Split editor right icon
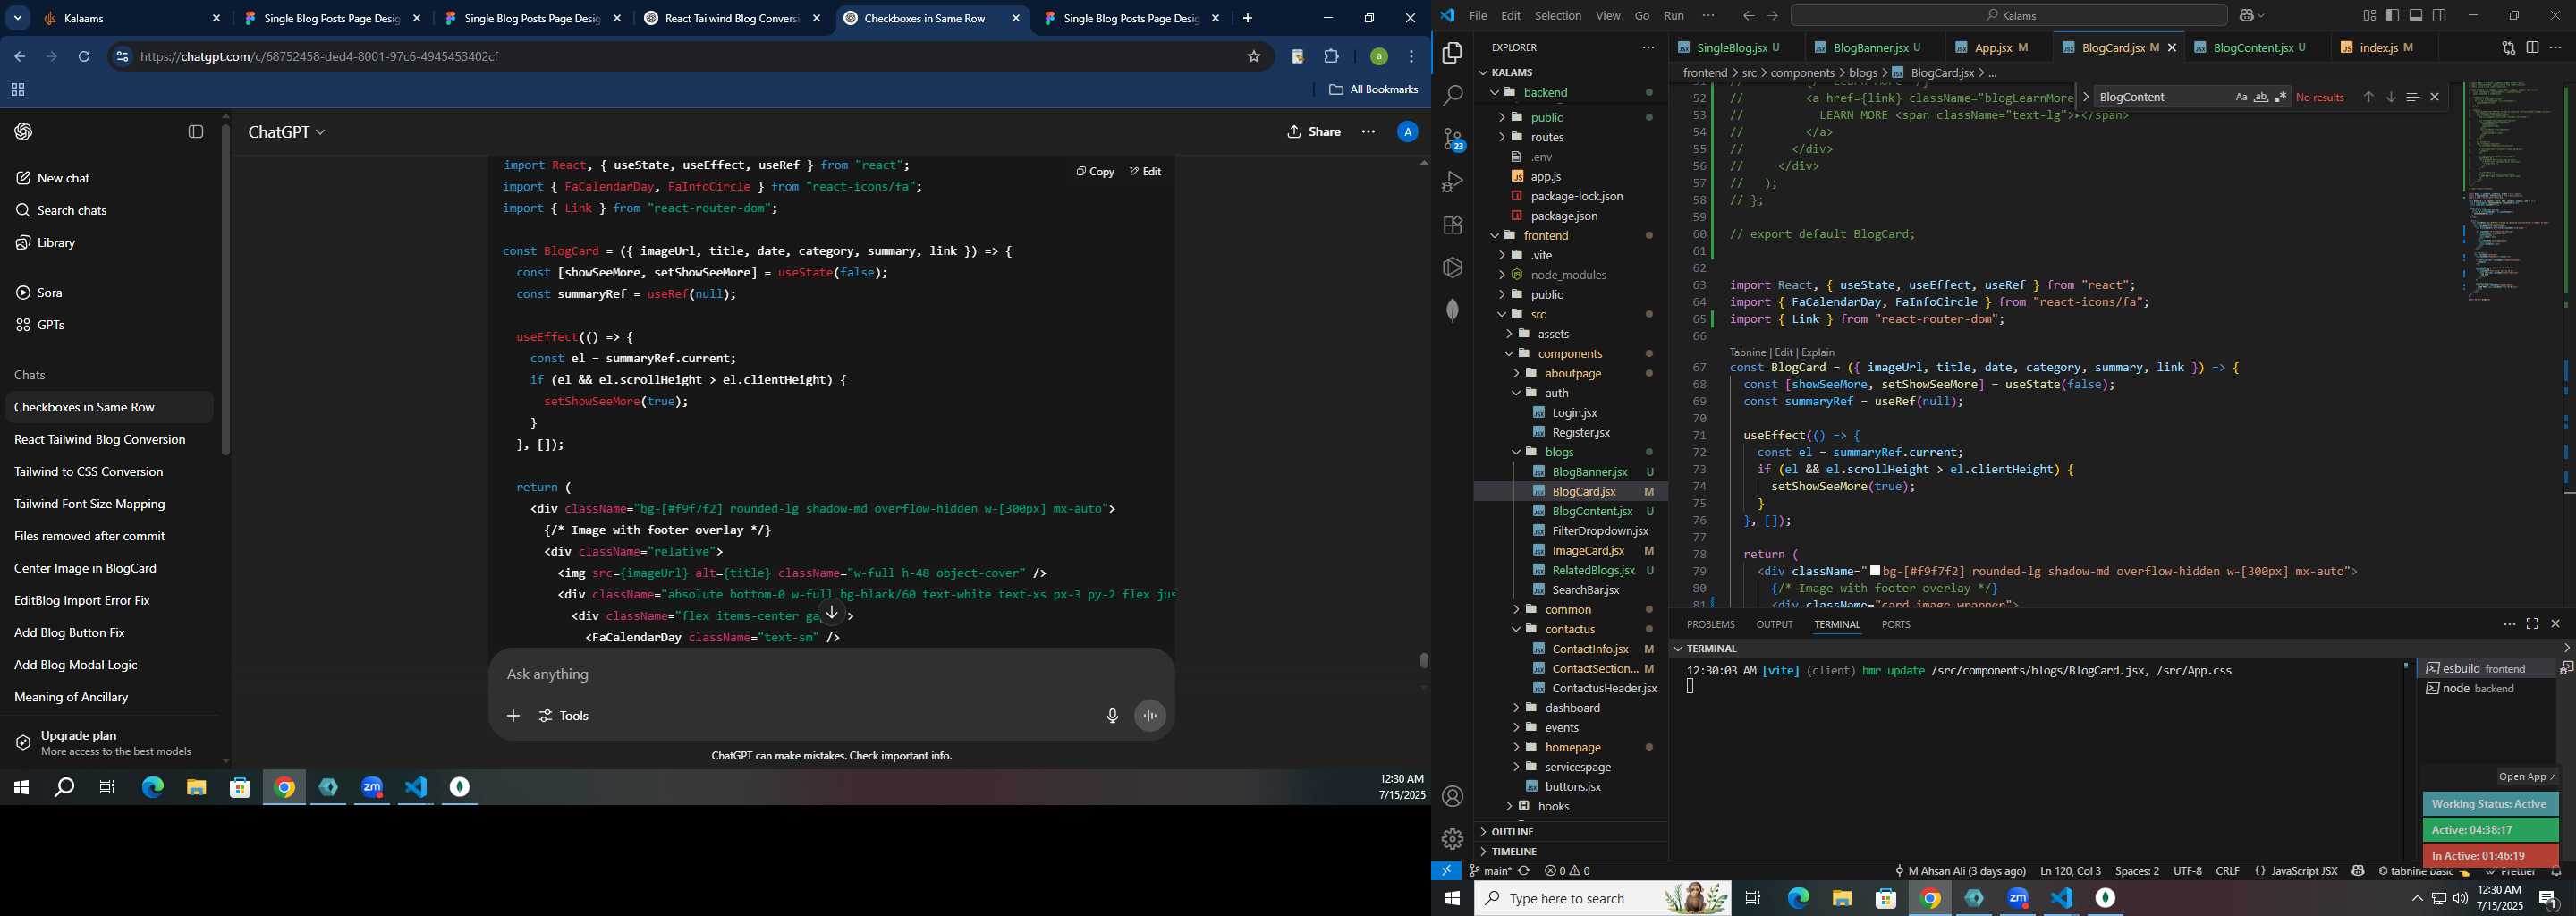 pyautogui.click(x=2532, y=48)
